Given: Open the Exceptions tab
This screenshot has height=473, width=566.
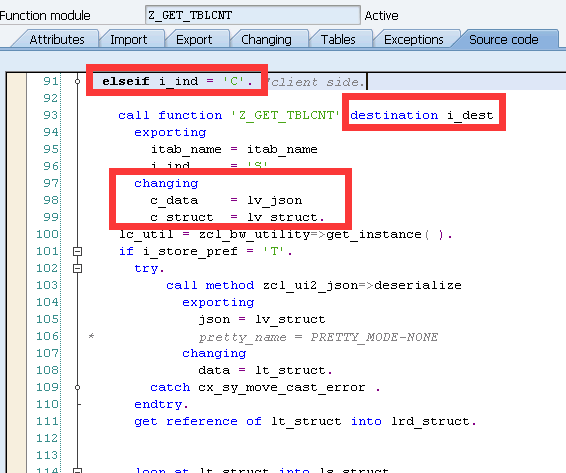Looking at the screenshot, I should (x=414, y=39).
